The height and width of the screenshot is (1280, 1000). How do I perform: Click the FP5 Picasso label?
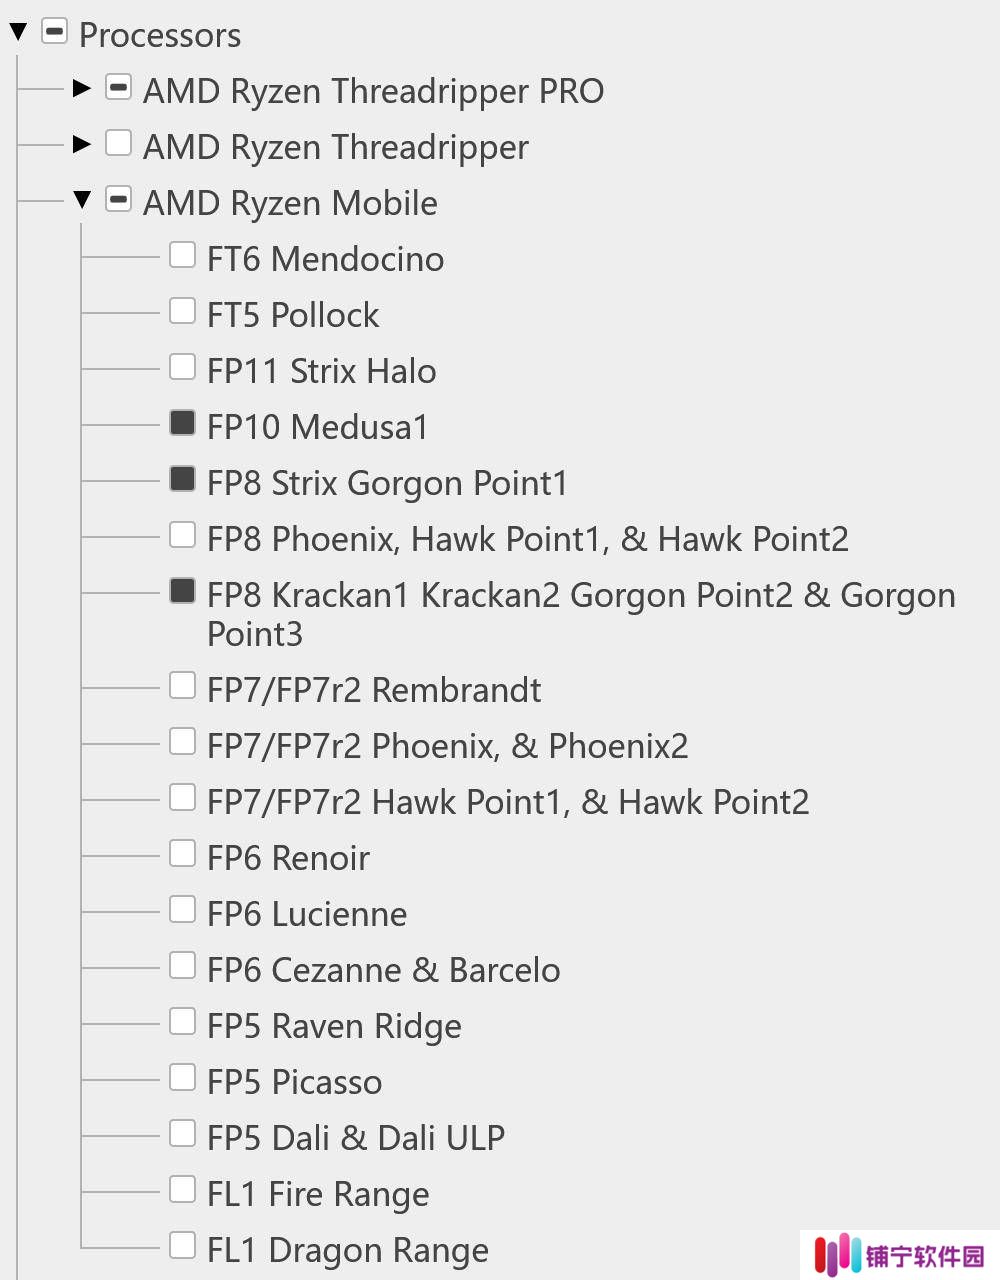tap(294, 1082)
